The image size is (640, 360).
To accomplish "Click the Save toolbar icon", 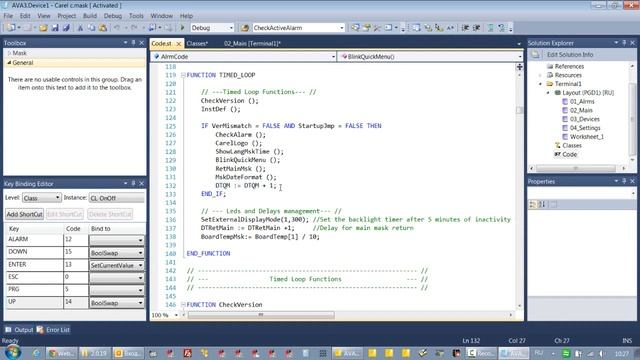I will click(x=55, y=28).
